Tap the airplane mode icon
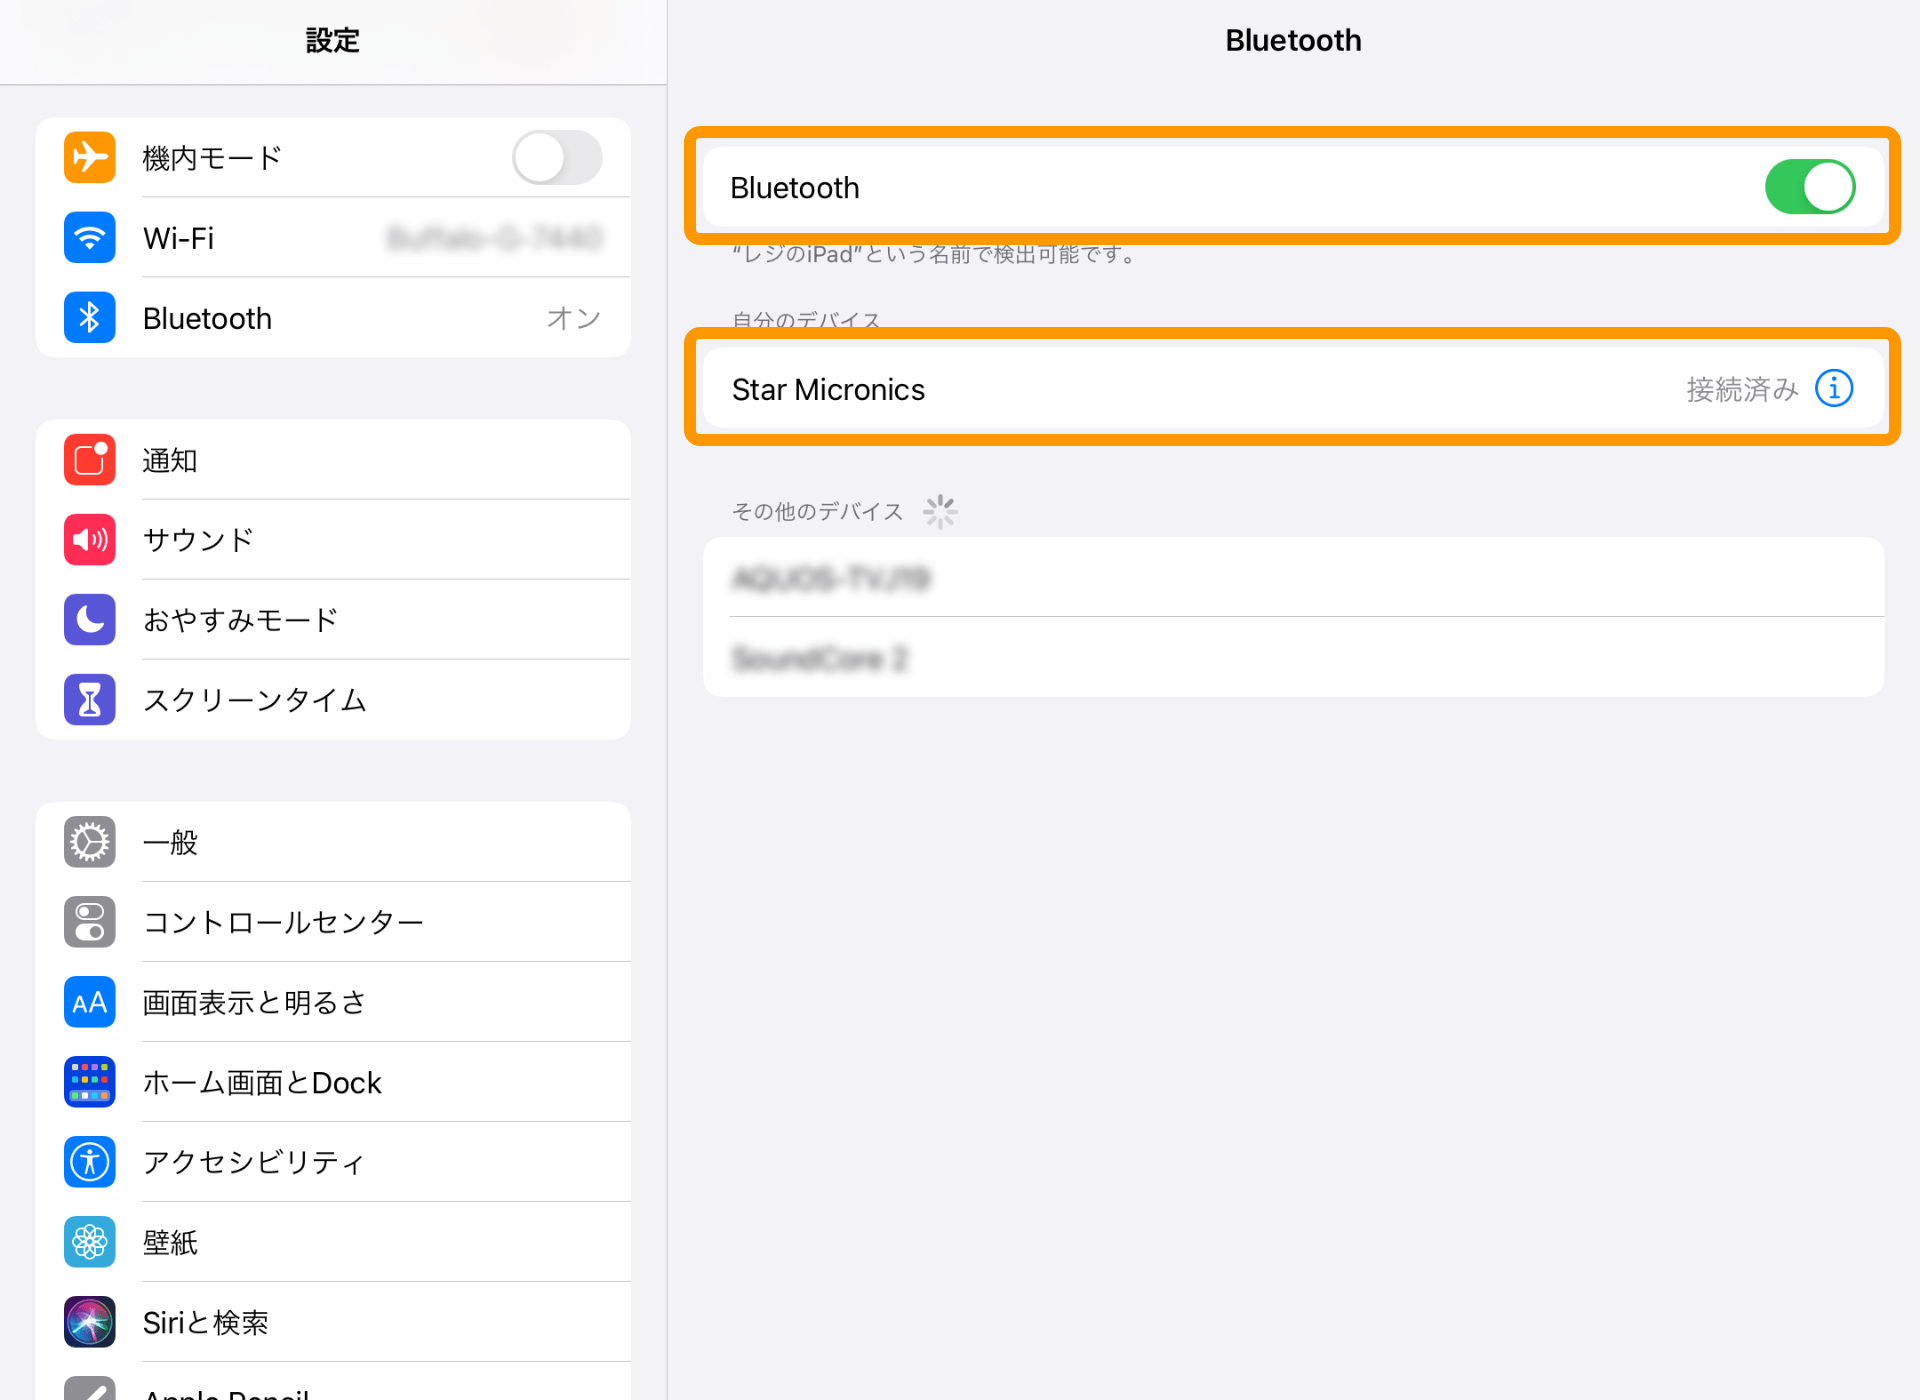Viewport: 1920px width, 1400px height. [90, 158]
